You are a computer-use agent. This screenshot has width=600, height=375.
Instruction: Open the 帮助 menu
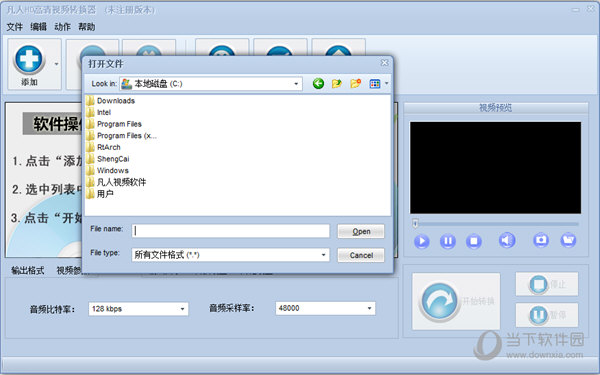point(86,27)
